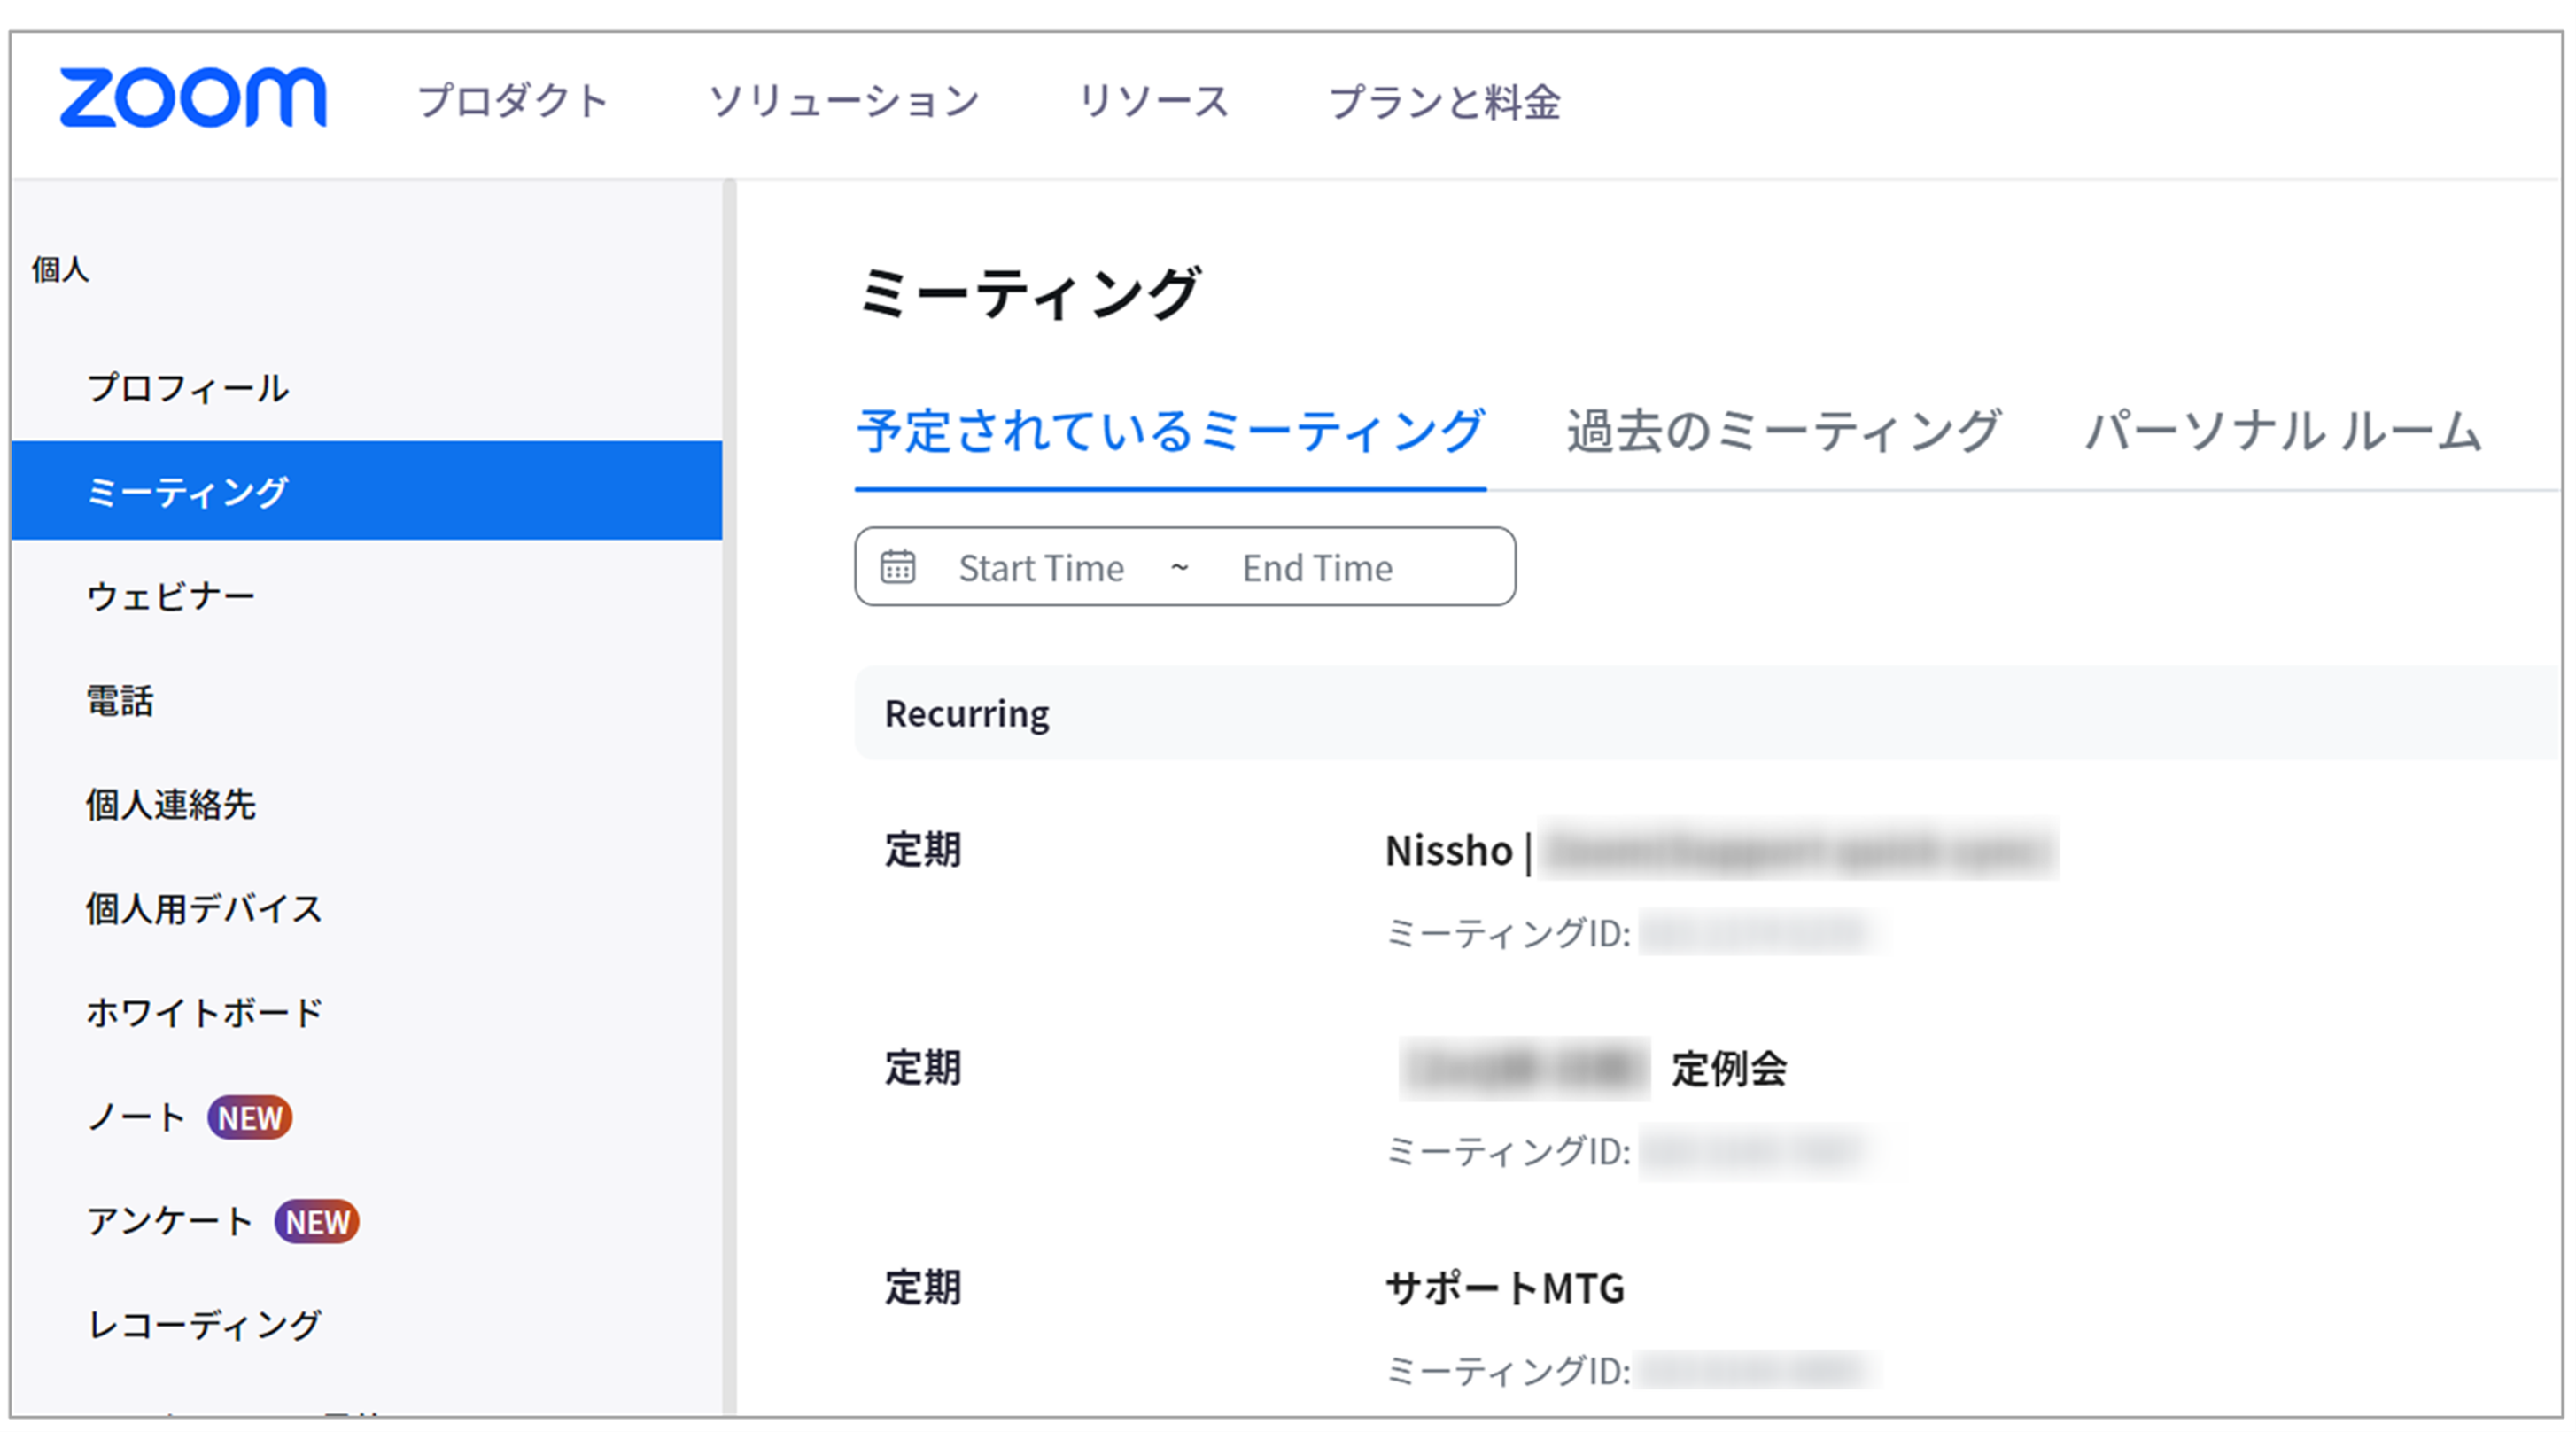Viewport: 2576px width, 1432px height.
Task: Switch to 過去のミーティング tab
Action: coord(1784,432)
